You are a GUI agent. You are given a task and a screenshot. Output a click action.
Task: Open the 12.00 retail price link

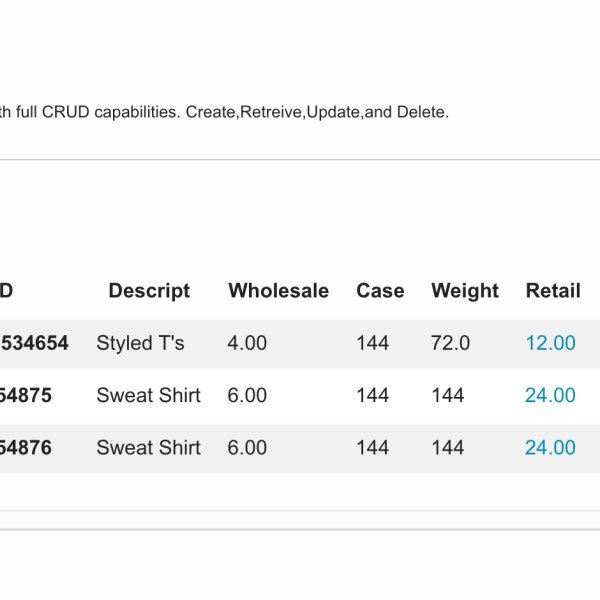tap(550, 343)
